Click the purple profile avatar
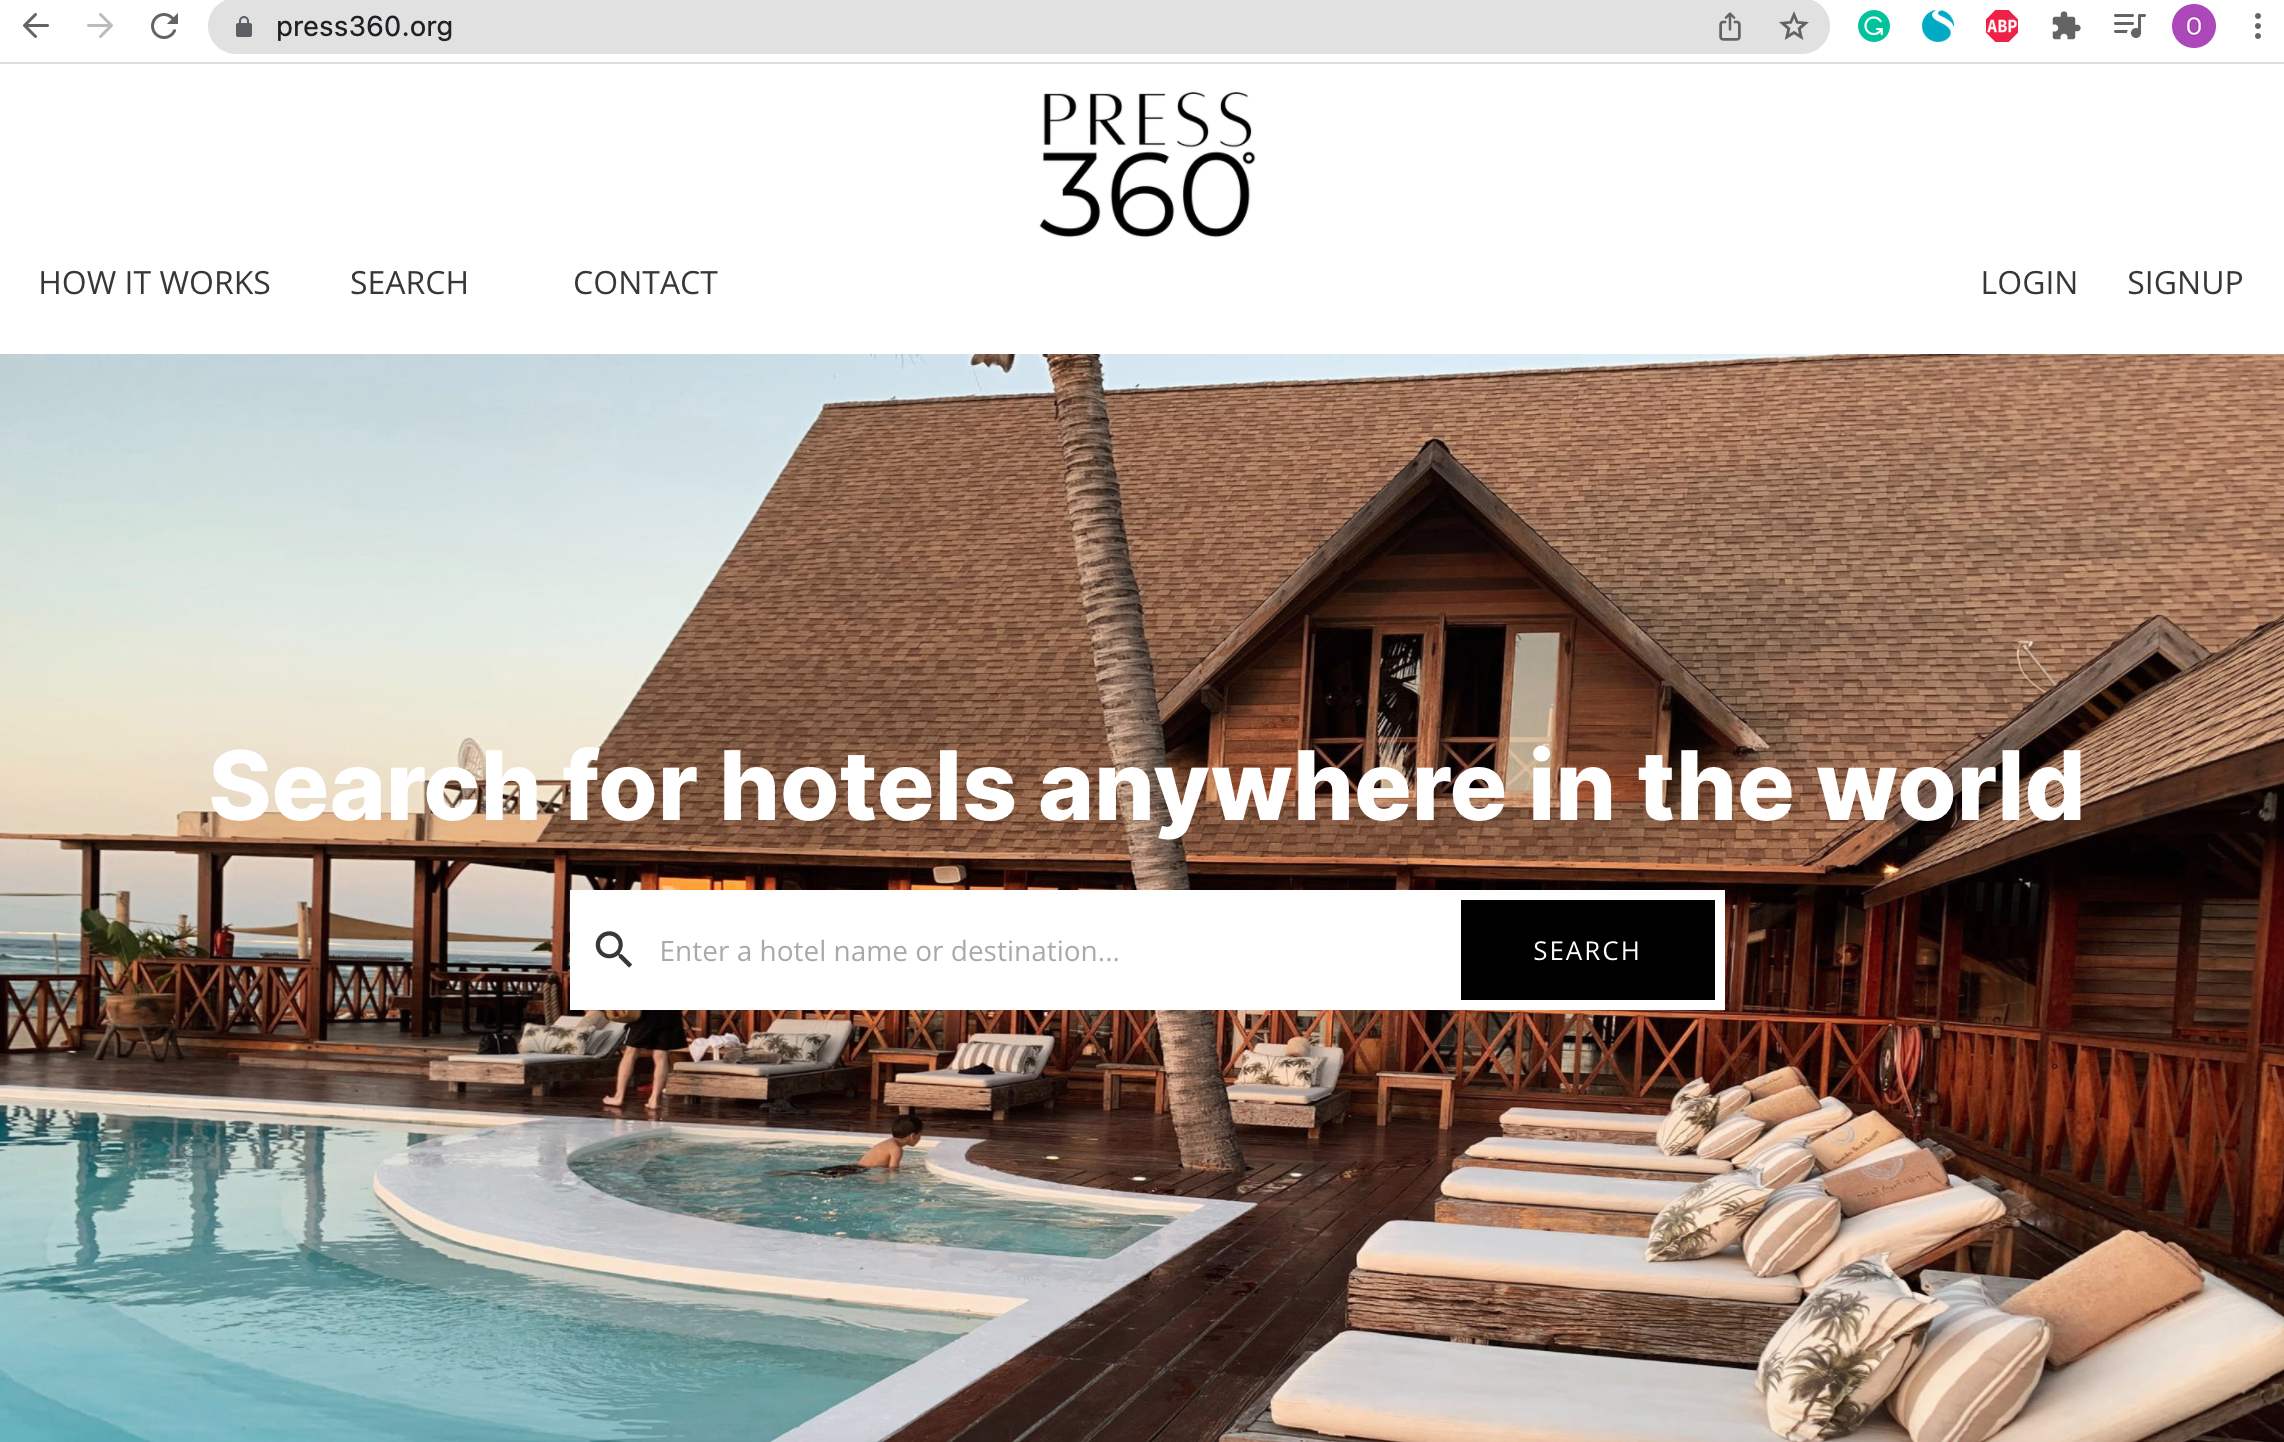 [2194, 26]
